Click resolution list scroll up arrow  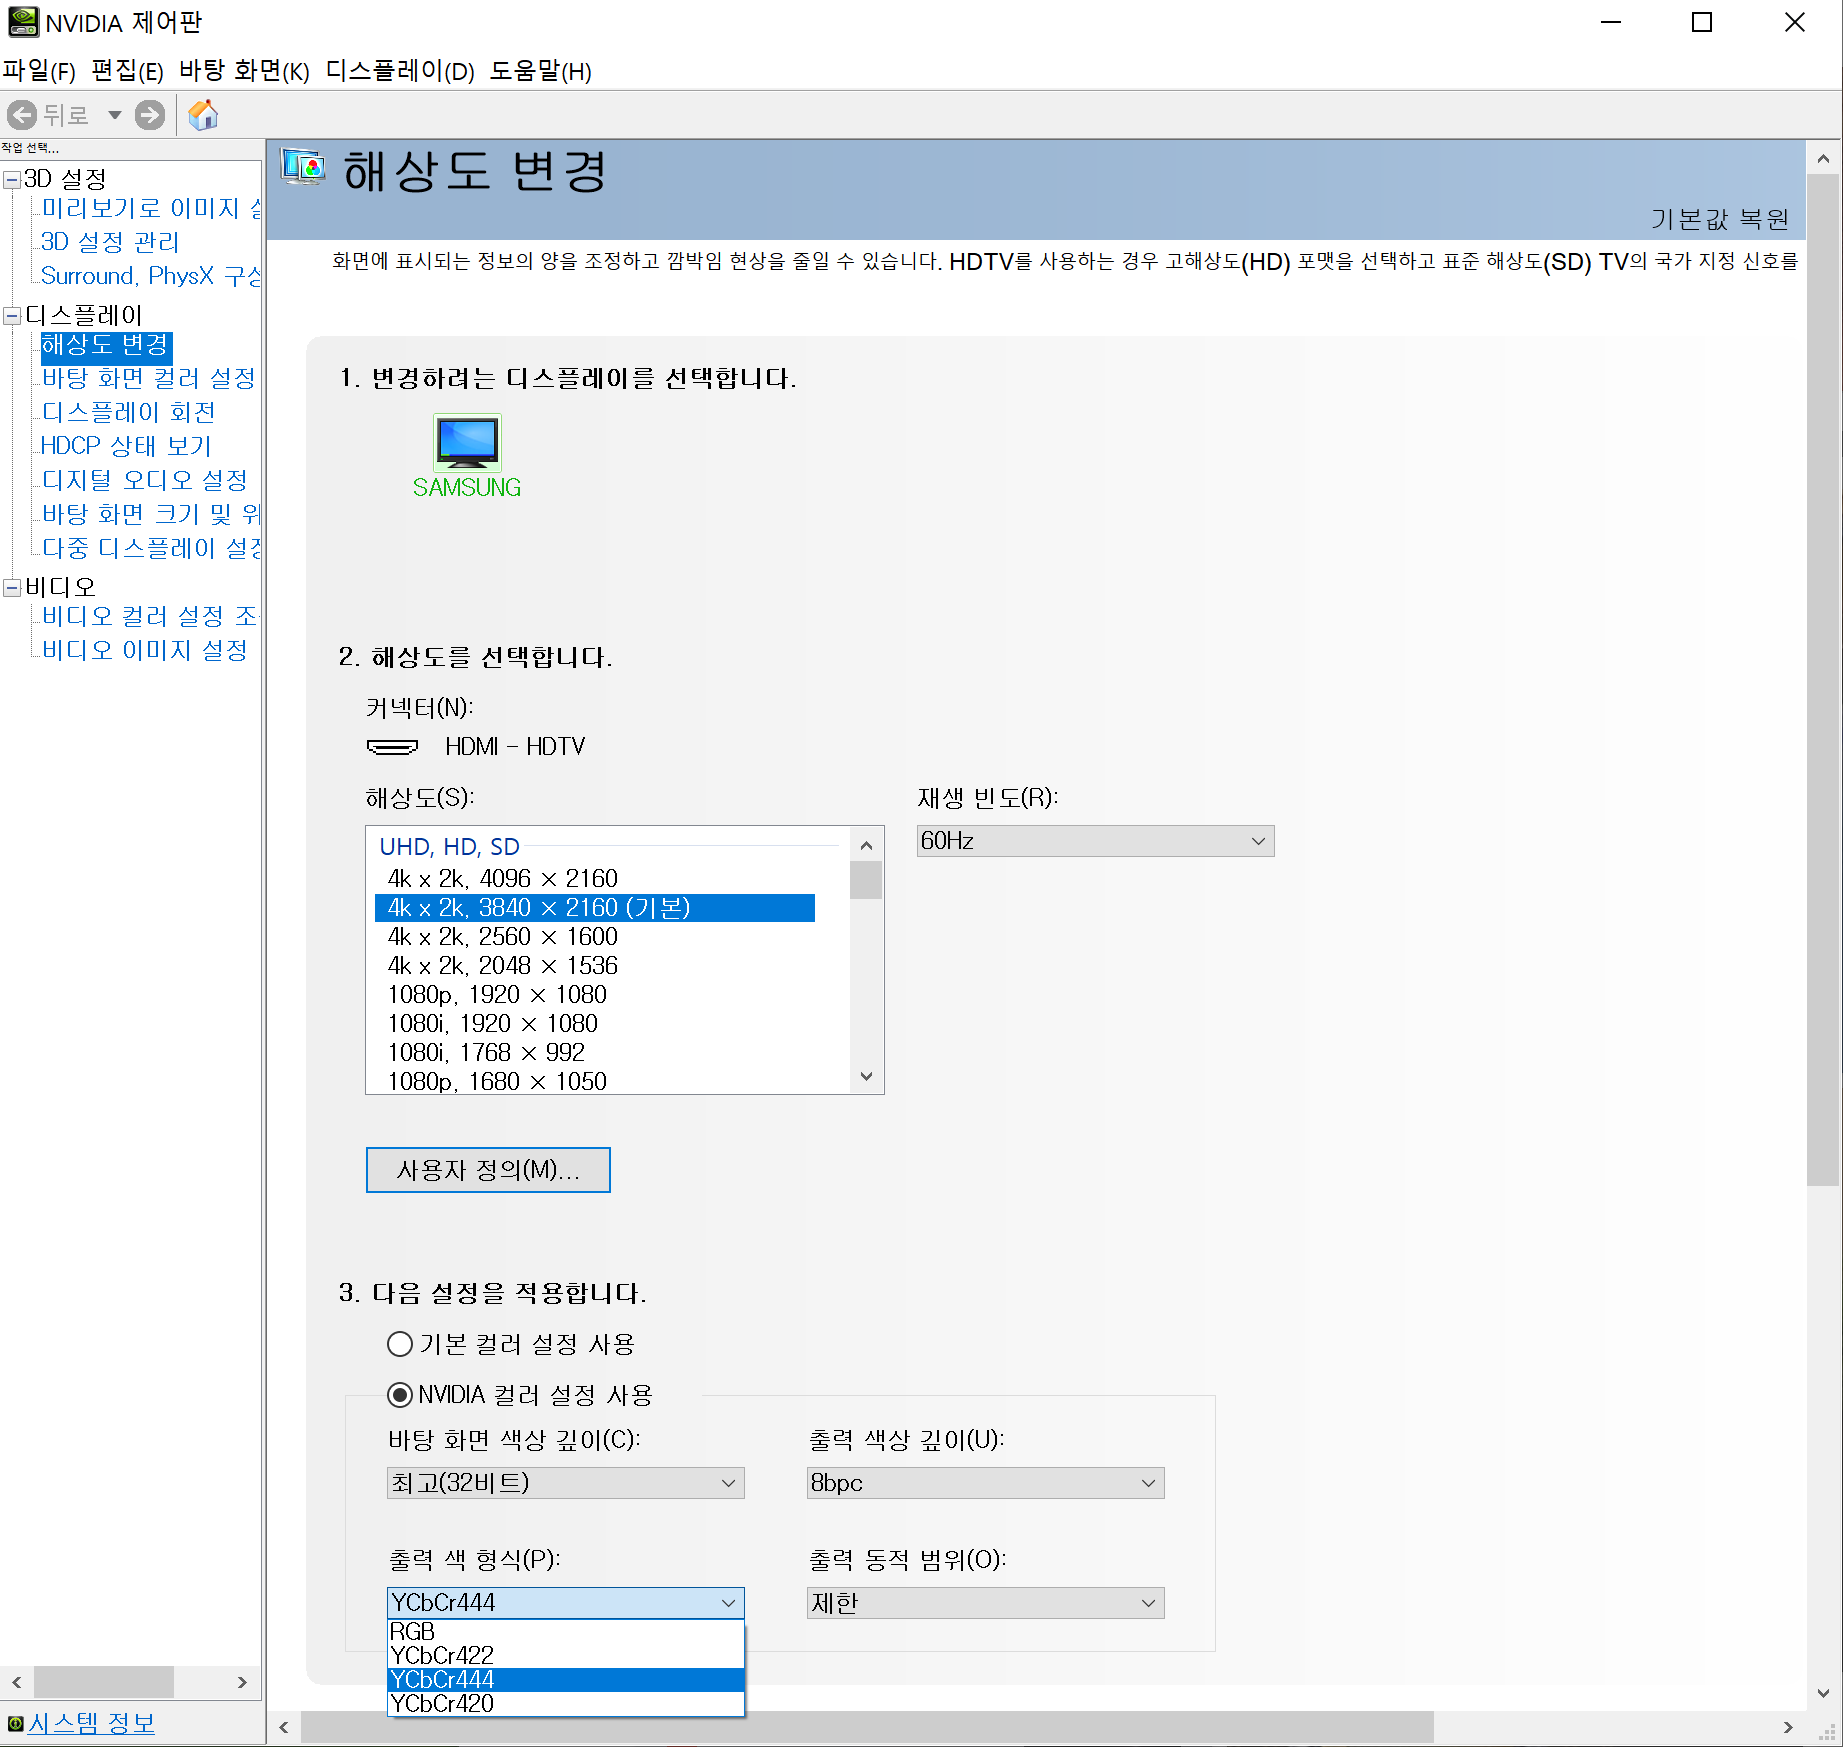point(866,846)
